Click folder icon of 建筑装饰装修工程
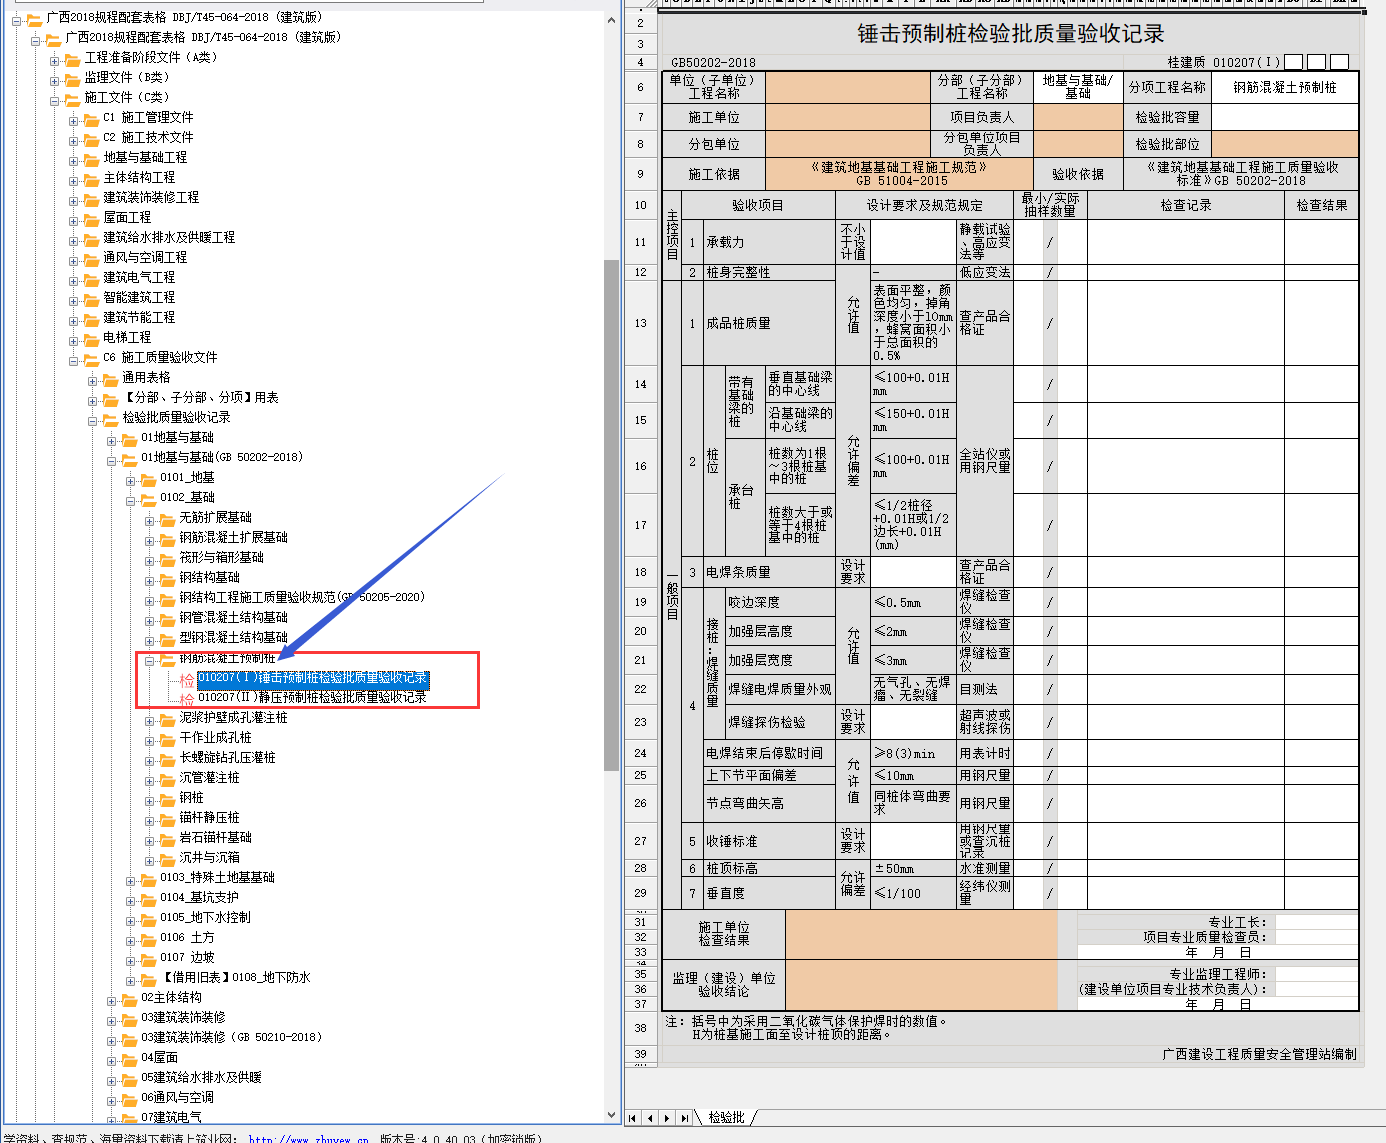 [x=91, y=199]
